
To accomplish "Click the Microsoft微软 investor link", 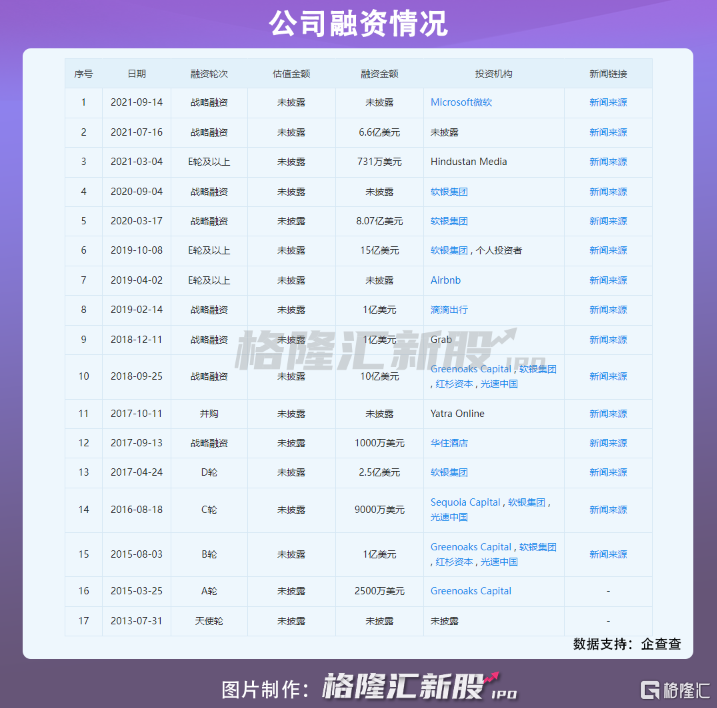I will (x=461, y=102).
